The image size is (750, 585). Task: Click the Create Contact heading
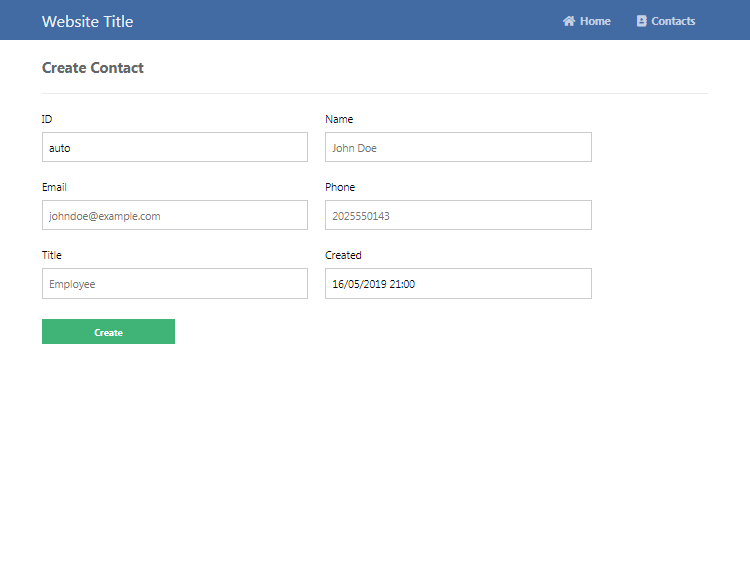(93, 68)
